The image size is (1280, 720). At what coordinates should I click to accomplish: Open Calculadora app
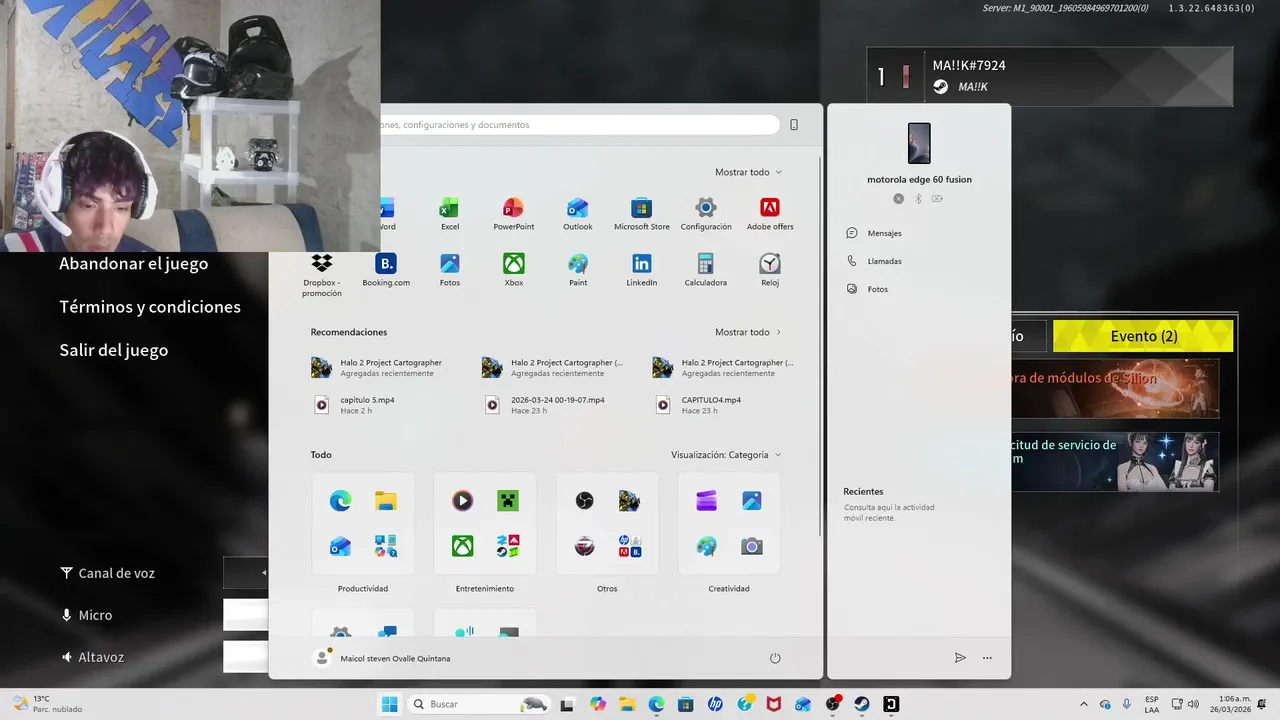pos(706,264)
